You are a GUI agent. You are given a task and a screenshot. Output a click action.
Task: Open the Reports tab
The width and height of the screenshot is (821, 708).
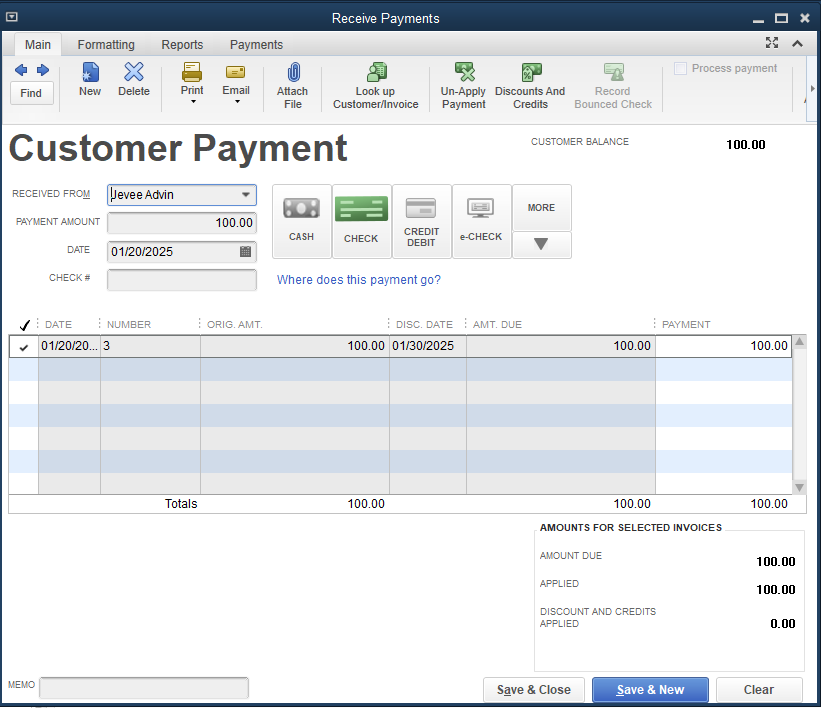pos(182,45)
